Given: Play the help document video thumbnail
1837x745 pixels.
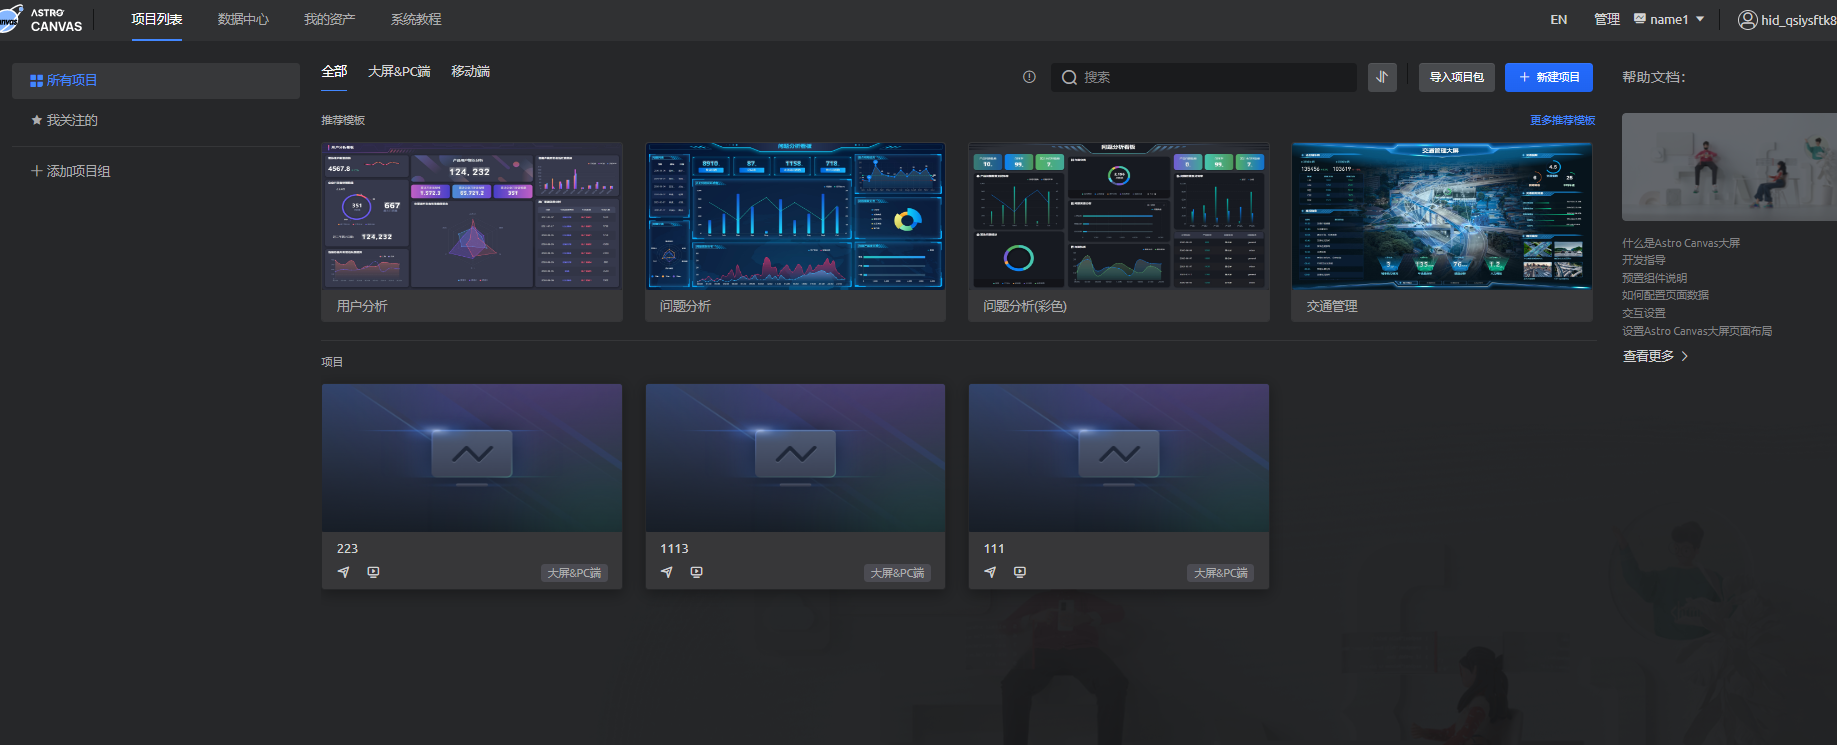Looking at the screenshot, I should point(1729,167).
